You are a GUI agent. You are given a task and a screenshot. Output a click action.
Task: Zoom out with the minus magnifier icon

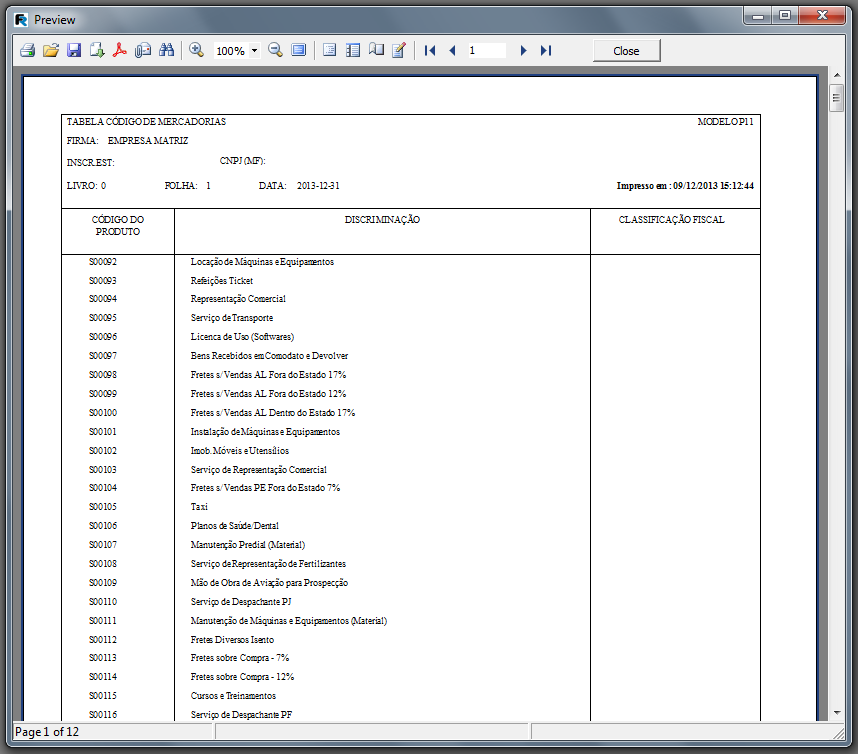(x=275, y=51)
